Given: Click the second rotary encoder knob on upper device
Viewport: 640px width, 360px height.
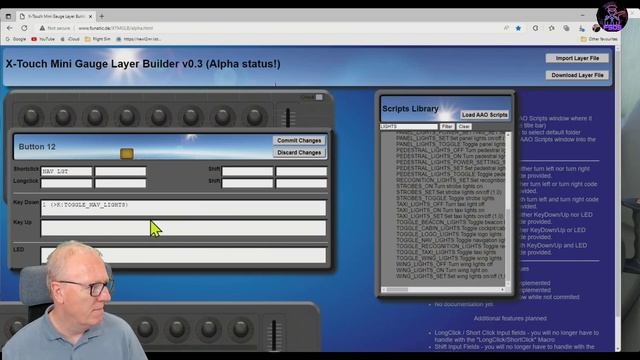Looking at the screenshot, I should (63, 117).
